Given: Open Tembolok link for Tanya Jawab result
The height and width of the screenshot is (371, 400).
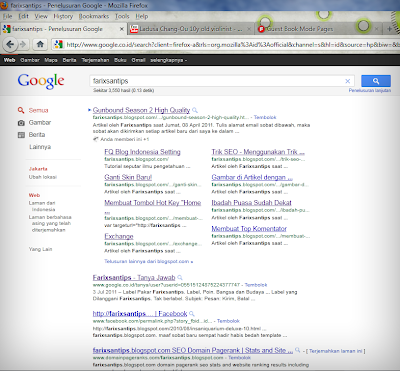Looking at the screenshot, I should click(256, 285).
